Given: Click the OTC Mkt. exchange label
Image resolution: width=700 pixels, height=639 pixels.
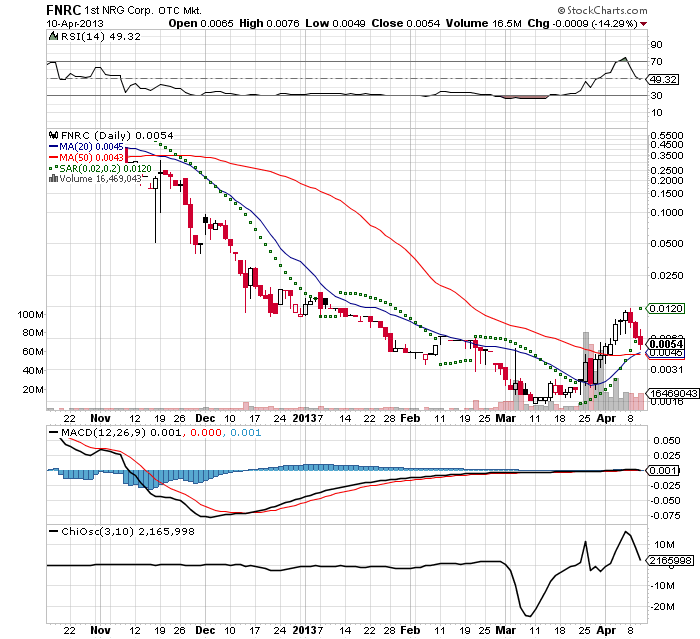Looking at the screenshot, I should click(180, 10).
